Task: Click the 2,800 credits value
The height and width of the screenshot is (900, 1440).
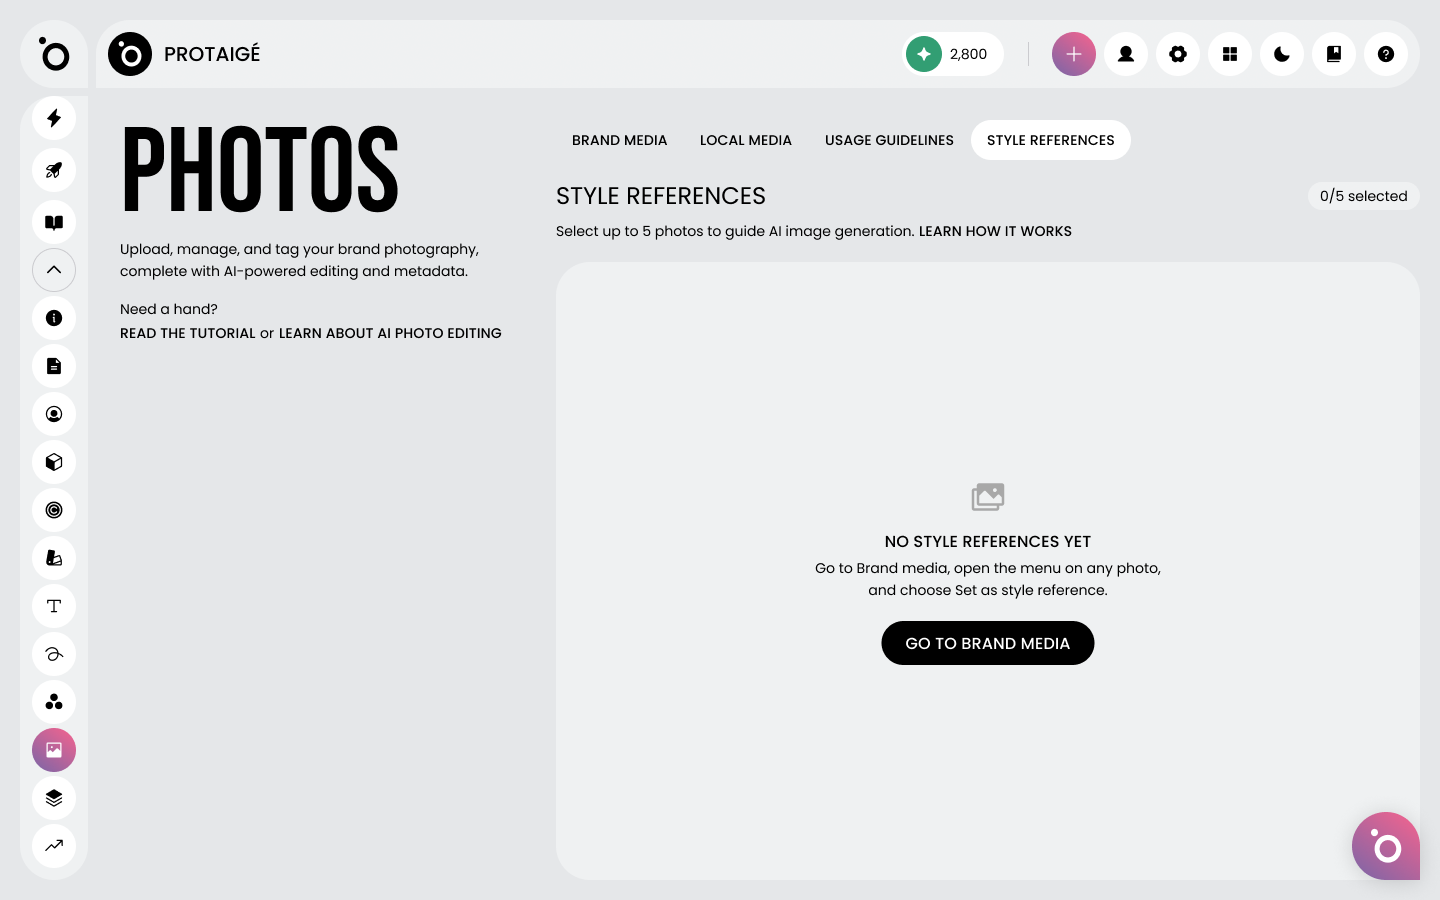Action: click(968, 54)
